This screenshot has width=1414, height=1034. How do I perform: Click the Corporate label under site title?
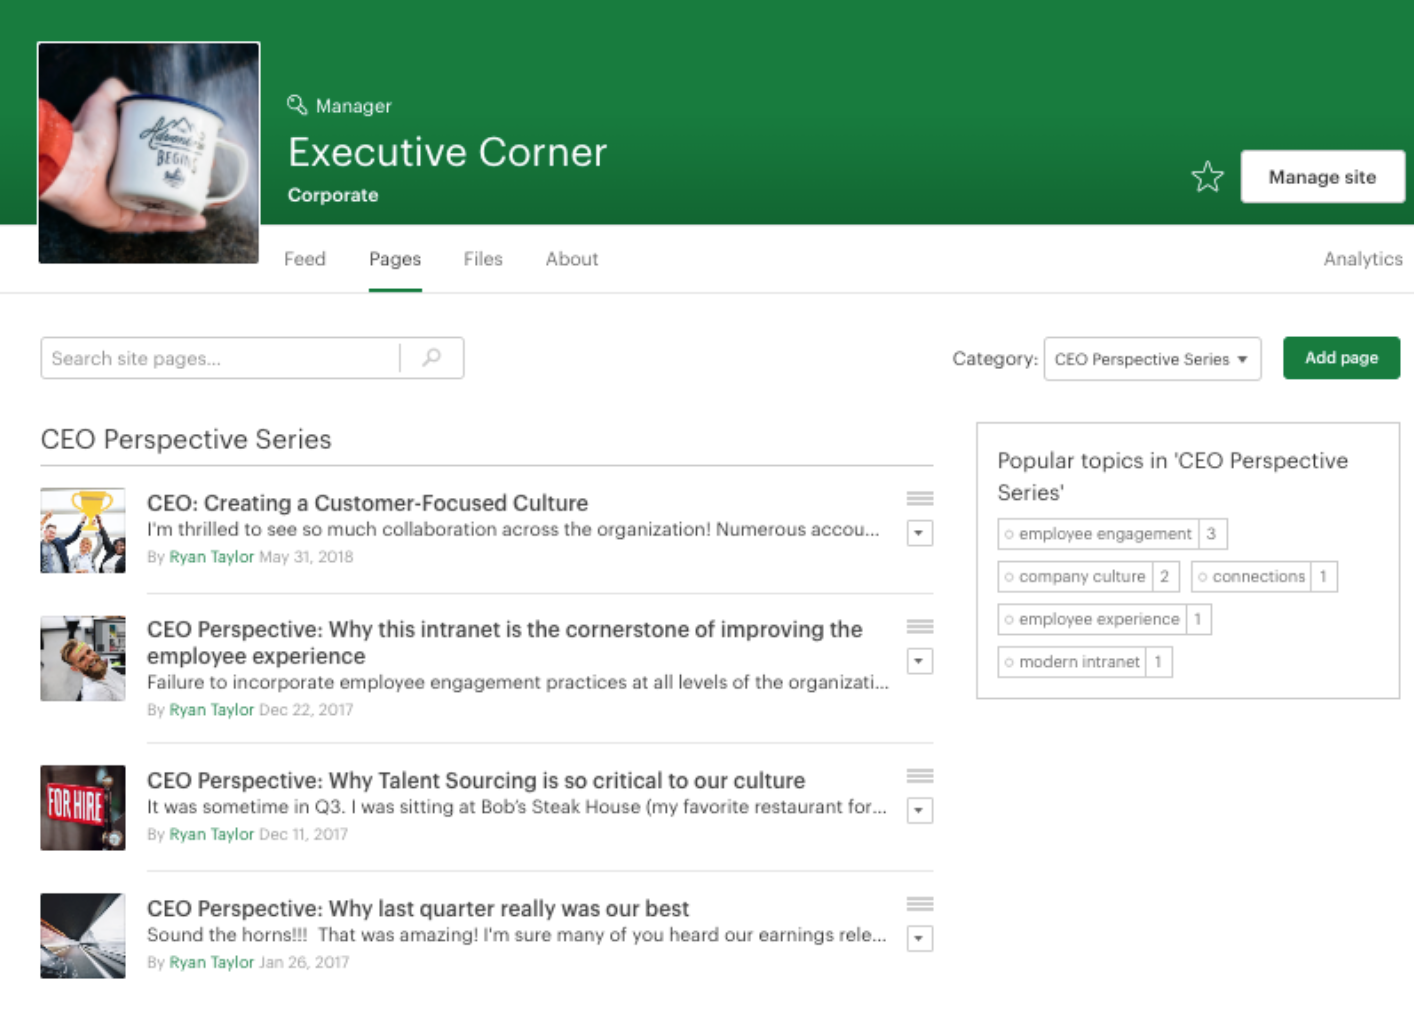[x=333, y=195]
